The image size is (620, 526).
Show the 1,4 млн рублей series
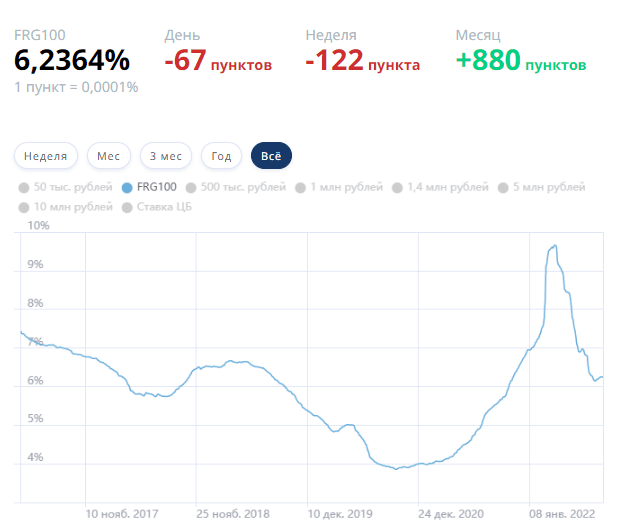tap(440, 187)
